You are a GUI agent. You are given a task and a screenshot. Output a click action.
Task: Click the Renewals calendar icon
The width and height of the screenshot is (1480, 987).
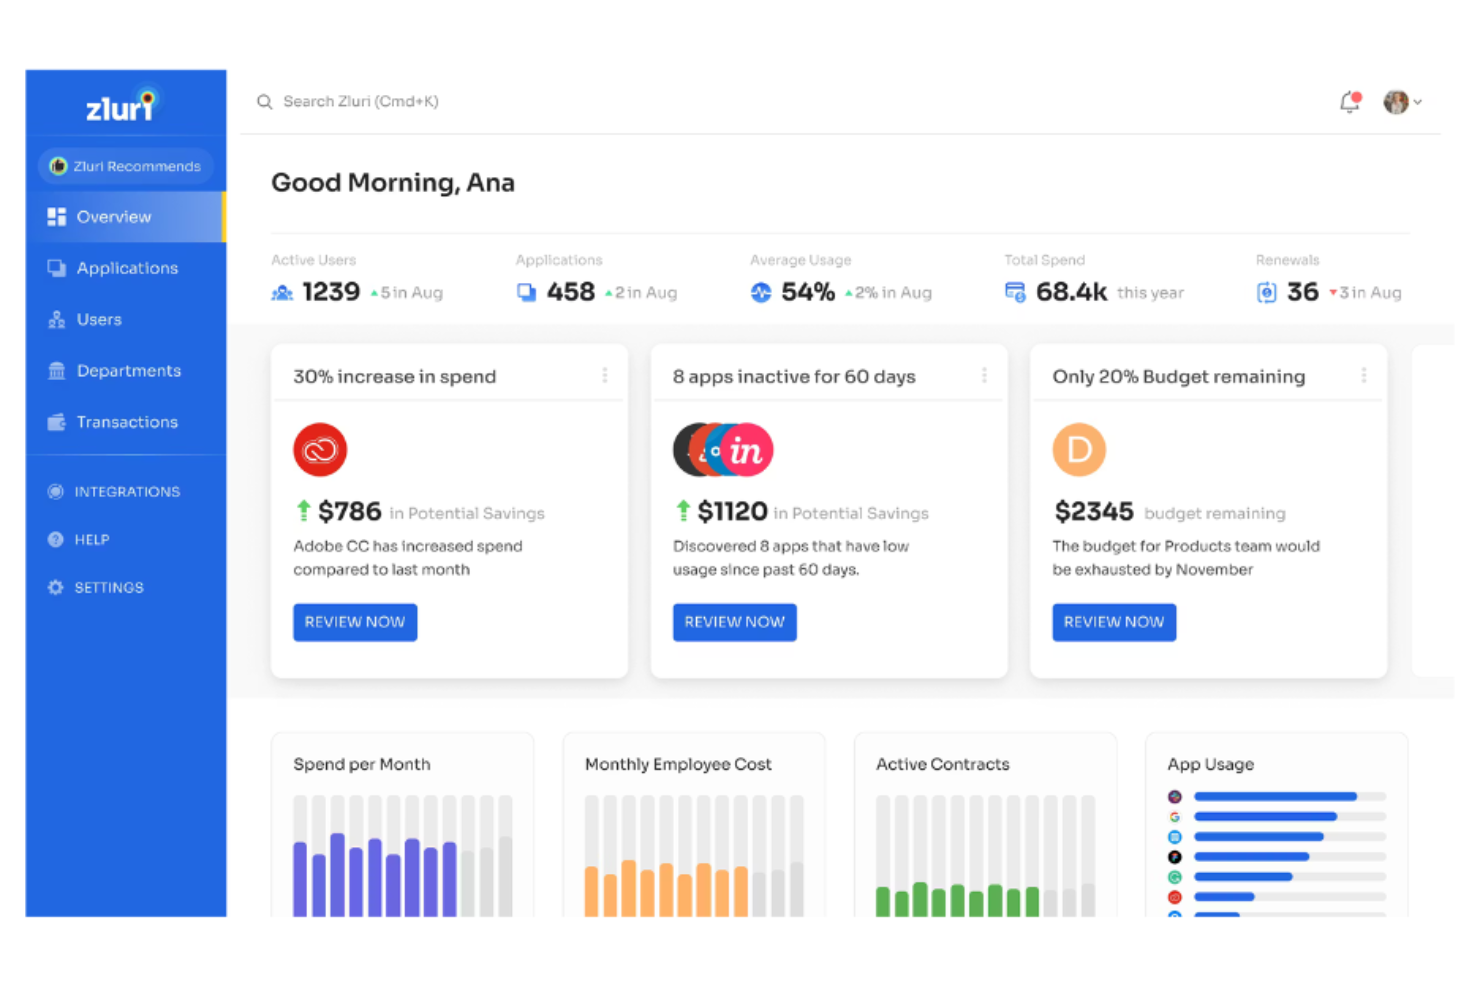(1266, 292)
